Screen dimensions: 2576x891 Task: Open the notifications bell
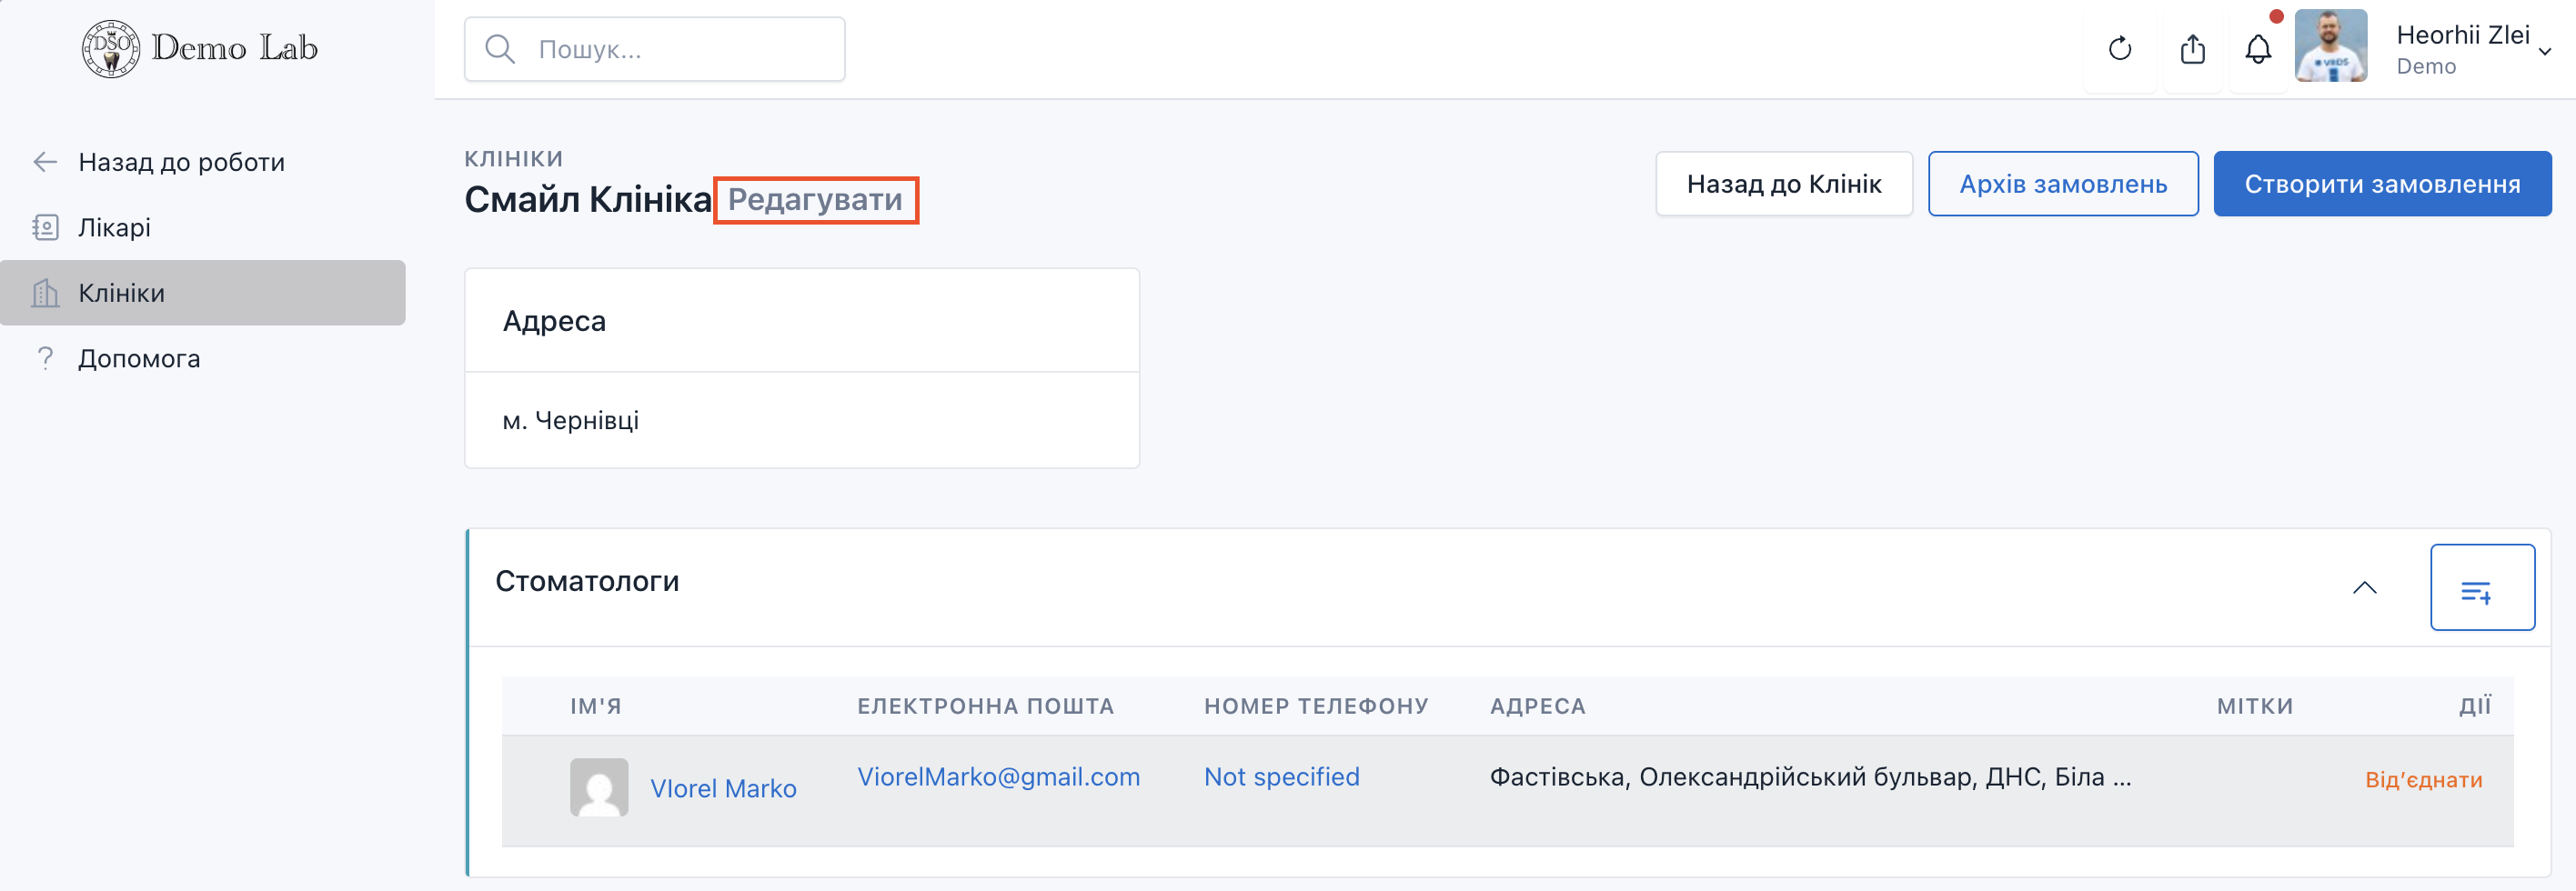coord(2258,49)
